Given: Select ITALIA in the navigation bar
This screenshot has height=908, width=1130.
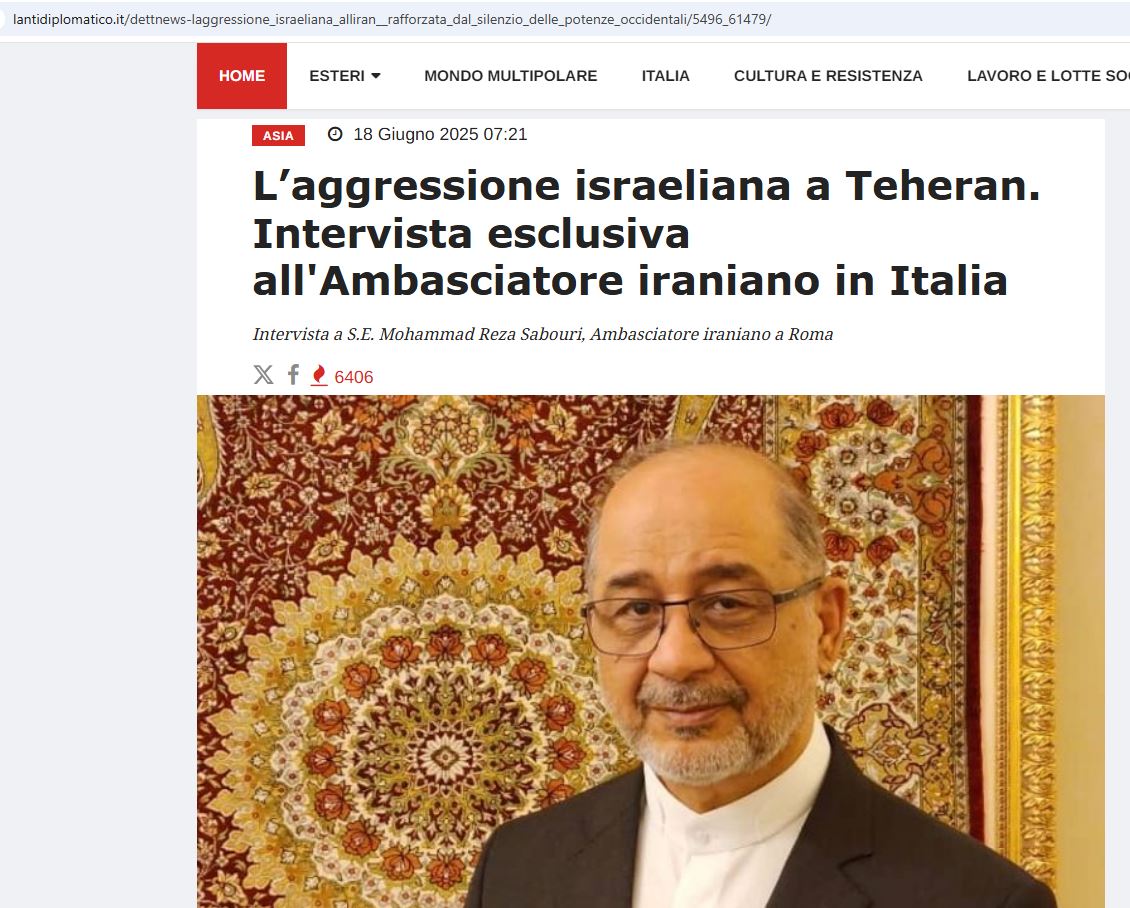Looking at the screenshot, I should (665, 76).
